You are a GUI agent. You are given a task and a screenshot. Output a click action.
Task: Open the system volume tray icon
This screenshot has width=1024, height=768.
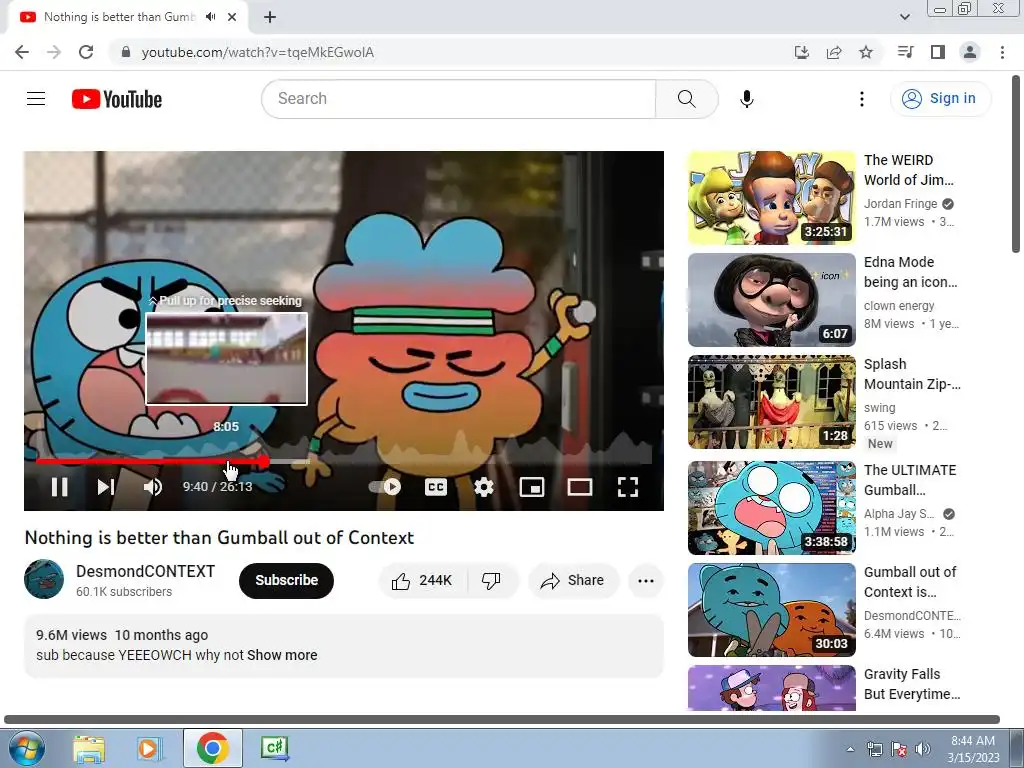pos(922,749)
